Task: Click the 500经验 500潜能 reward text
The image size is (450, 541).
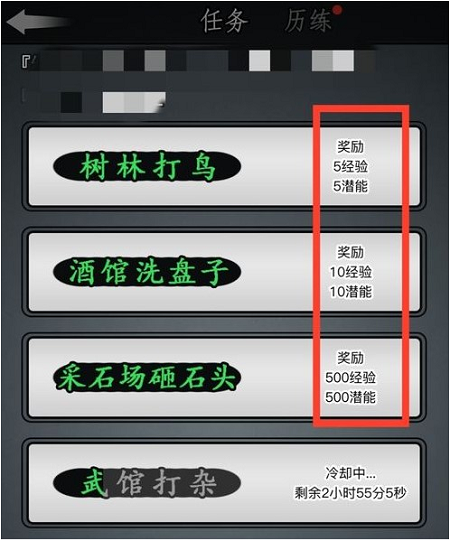Action: [x=350, y=387]
